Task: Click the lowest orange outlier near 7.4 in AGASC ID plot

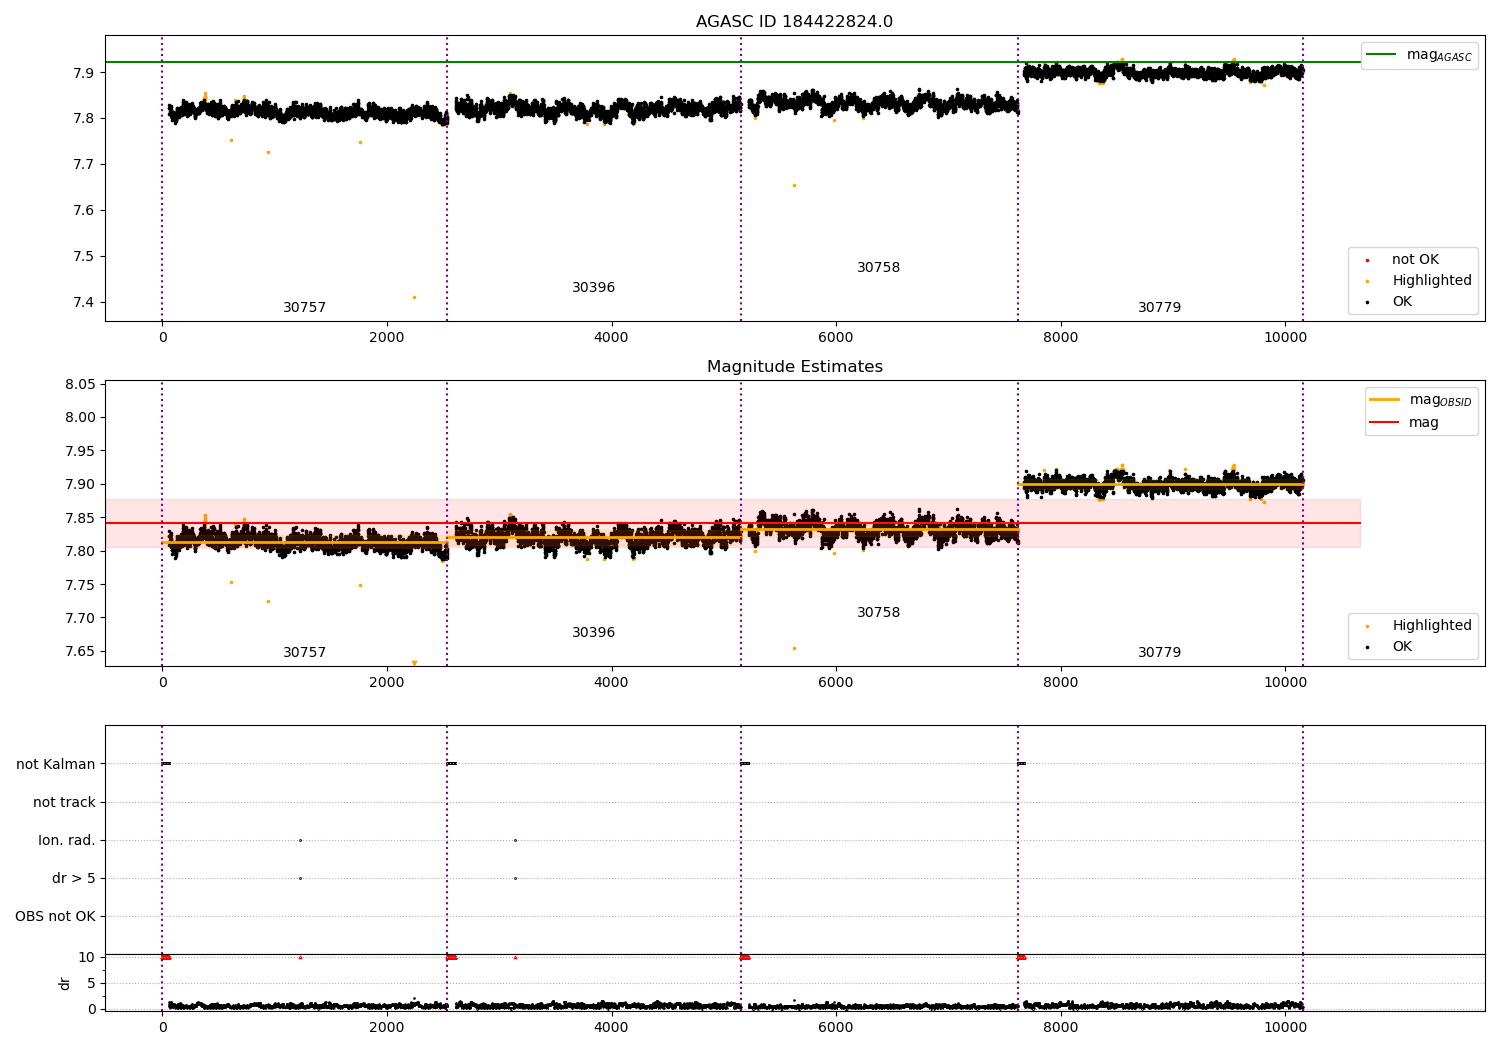Action: click(414, 297)
